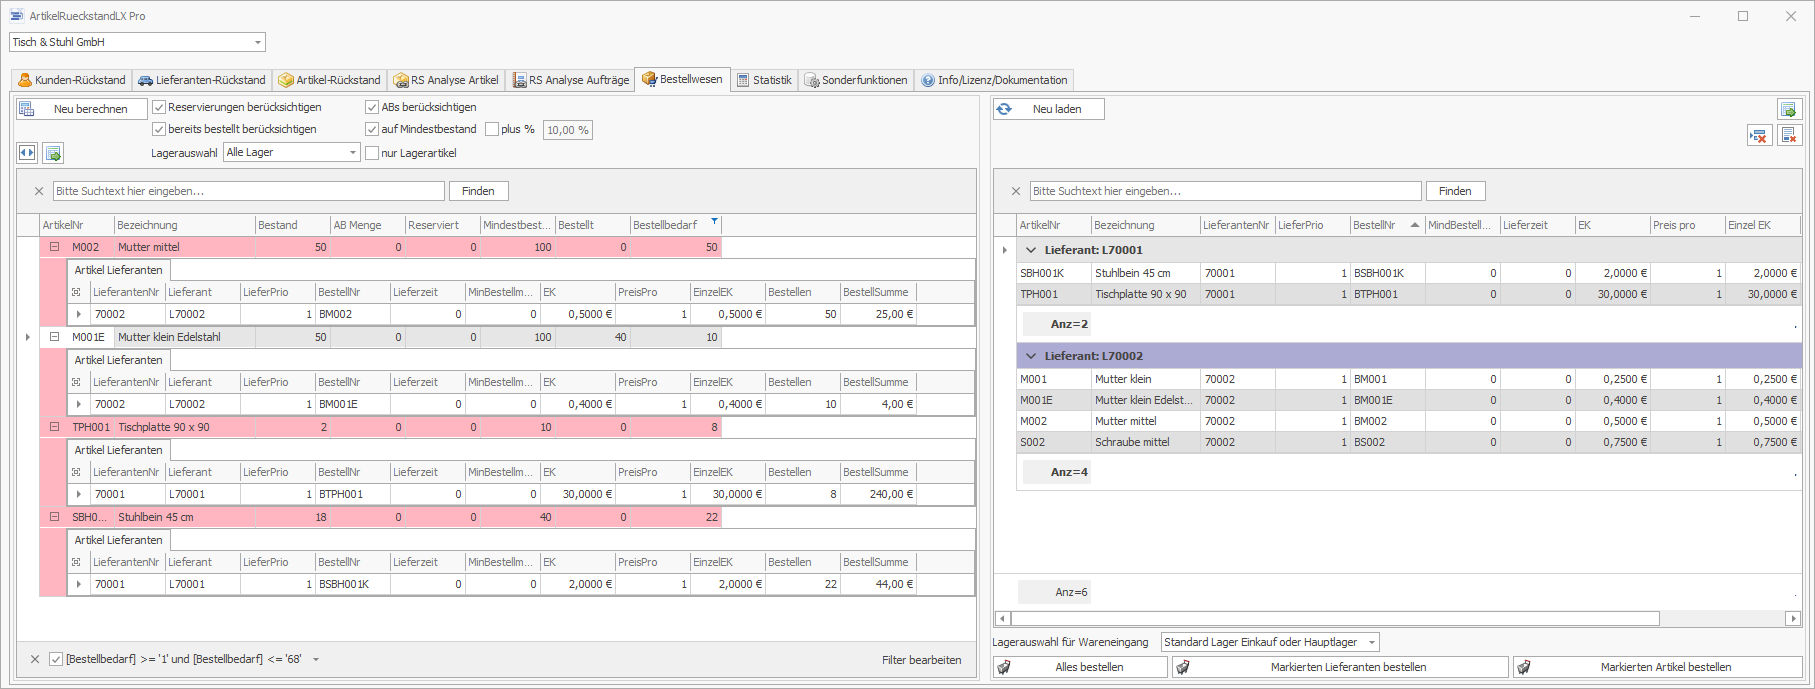Viewport: 1815px width, 689px height.
Task: Clear the left search box with X icon
Action: pos(39,191)
